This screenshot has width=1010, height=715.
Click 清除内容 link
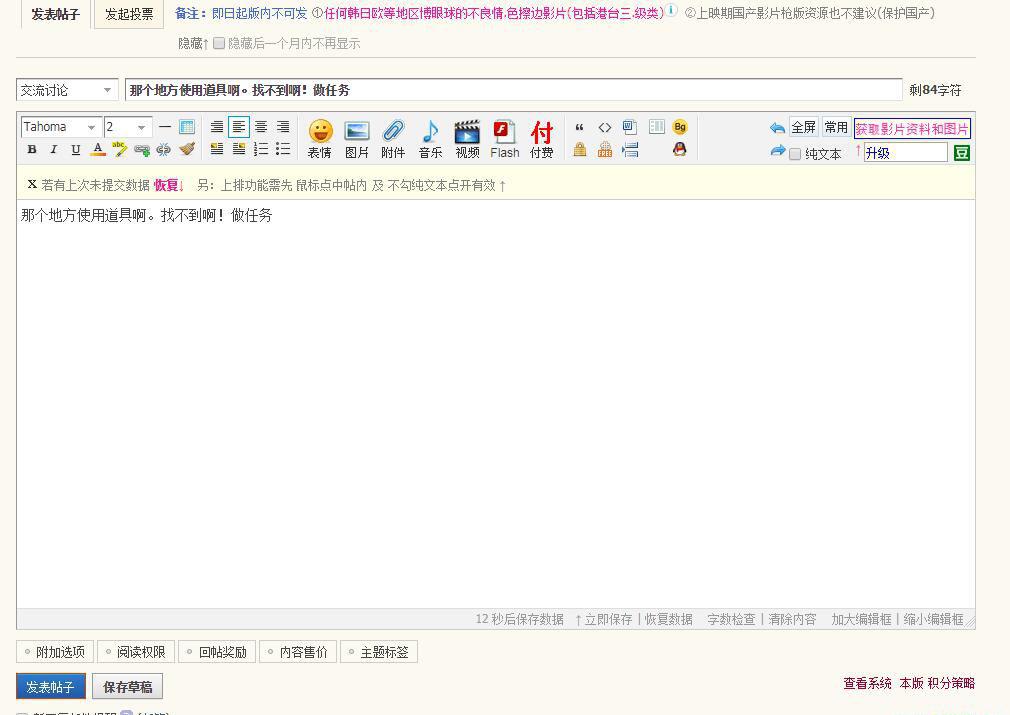click(x=792, y=619)
